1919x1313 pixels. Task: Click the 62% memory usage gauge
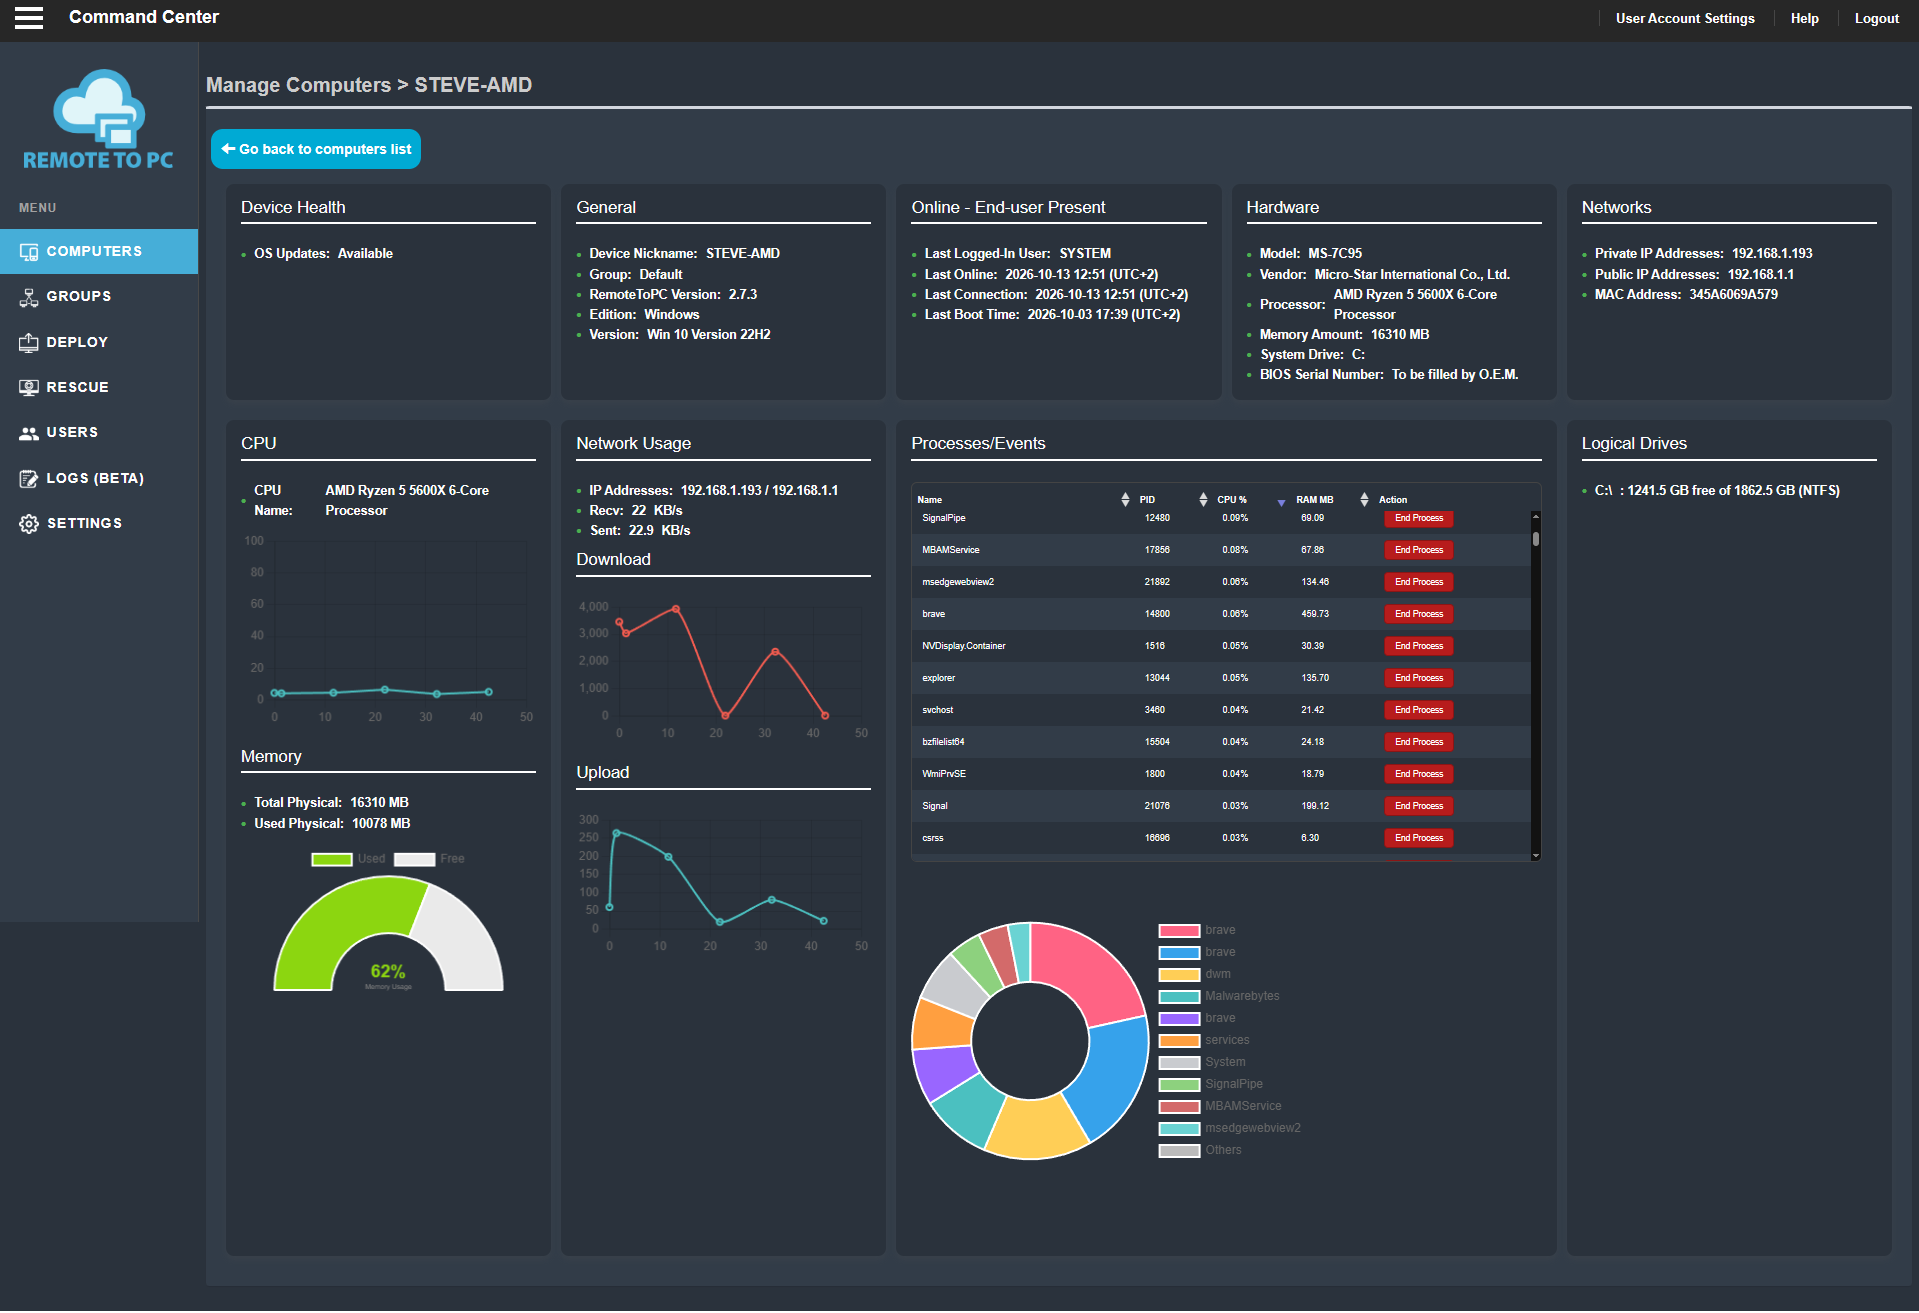[388, 933]
